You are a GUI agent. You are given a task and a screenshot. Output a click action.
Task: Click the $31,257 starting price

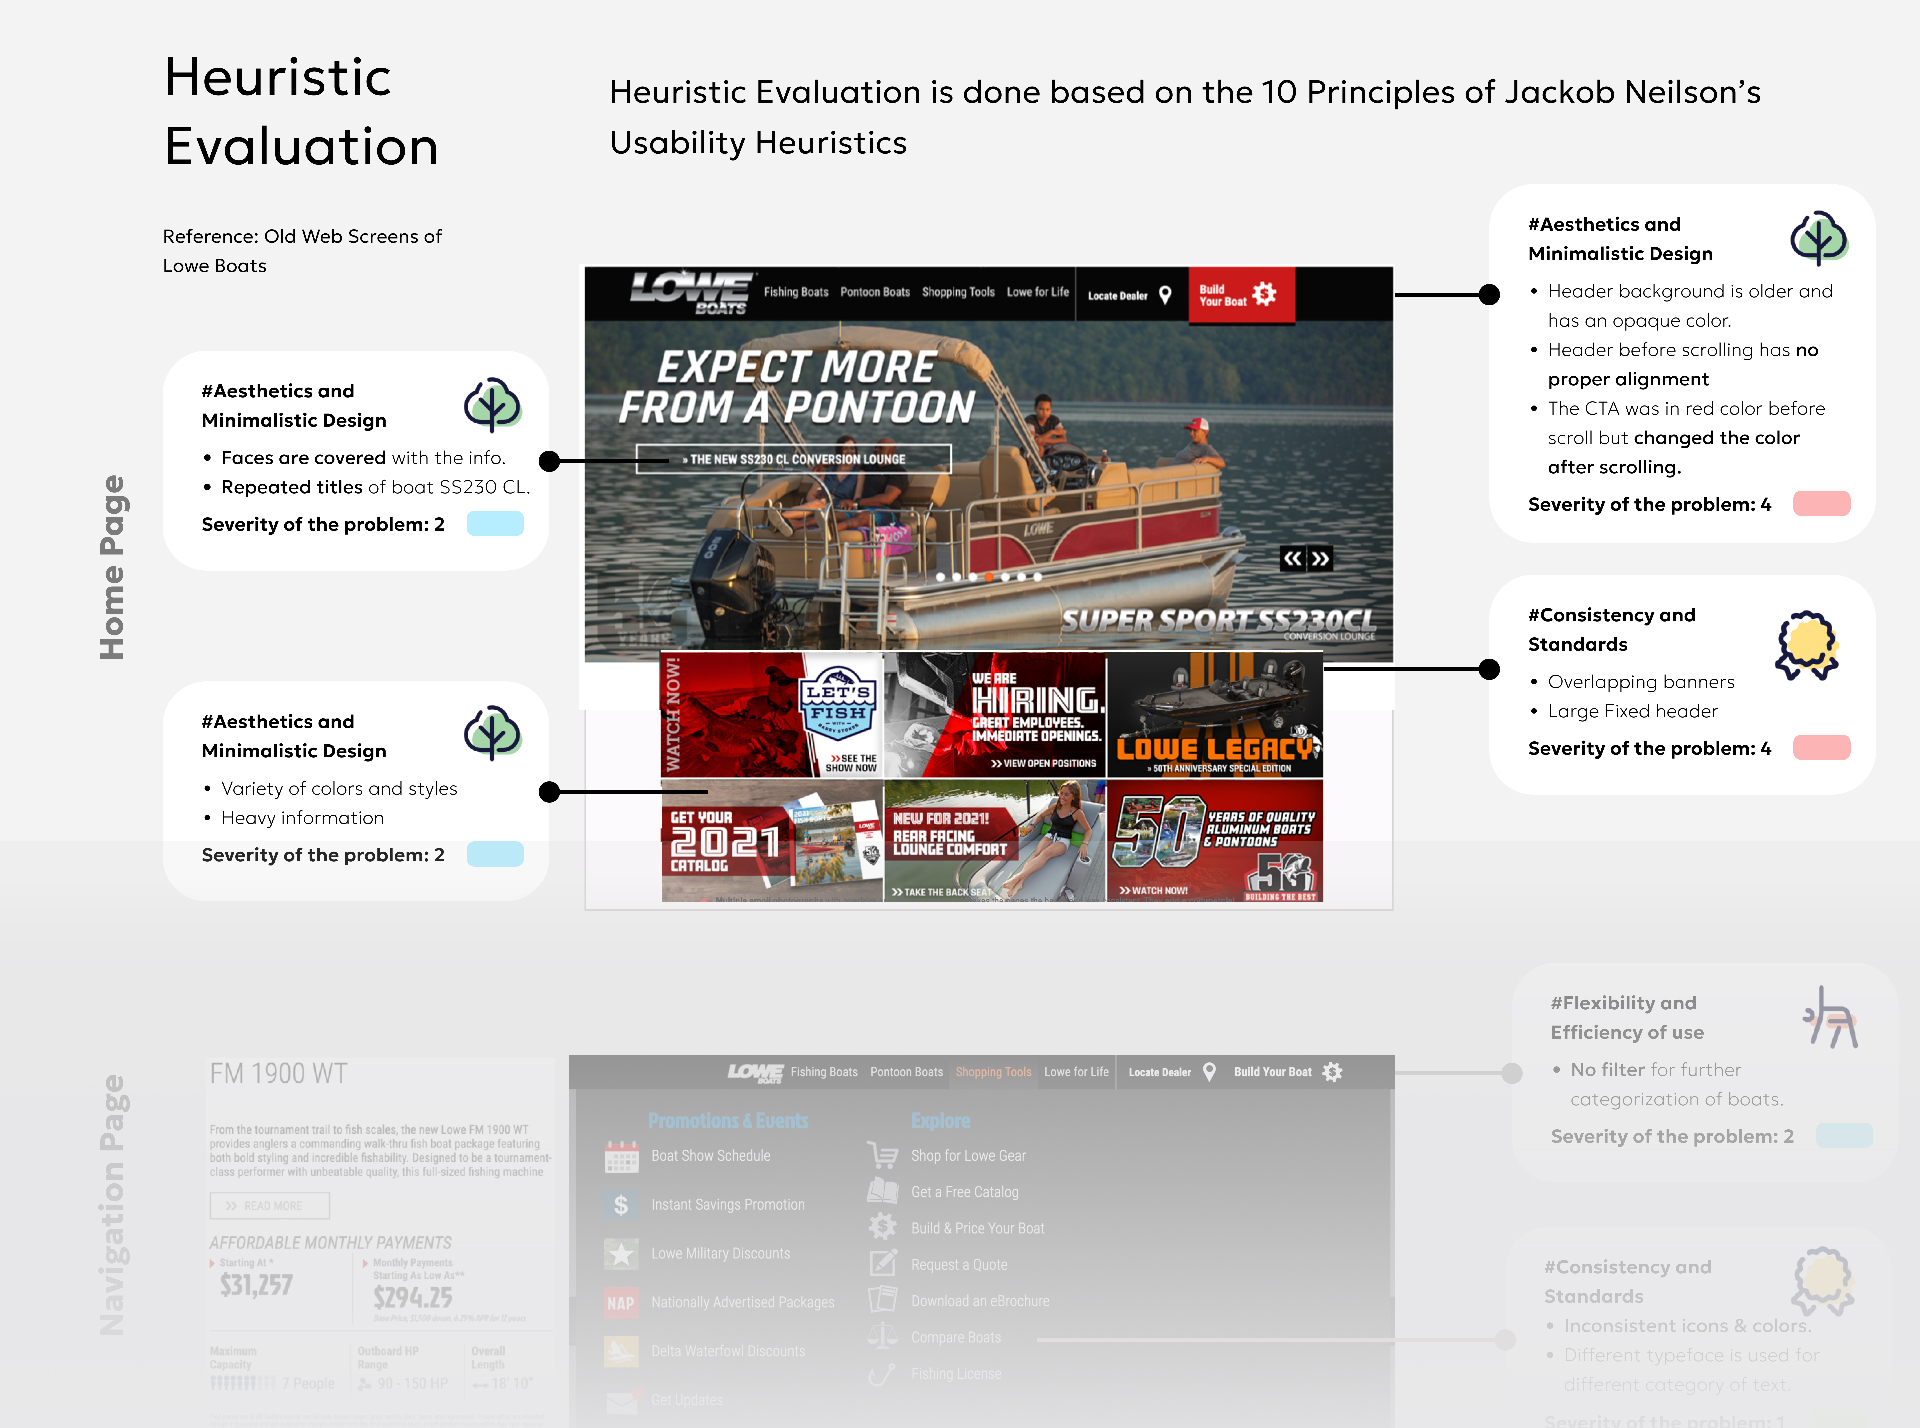pos(257,1285)
